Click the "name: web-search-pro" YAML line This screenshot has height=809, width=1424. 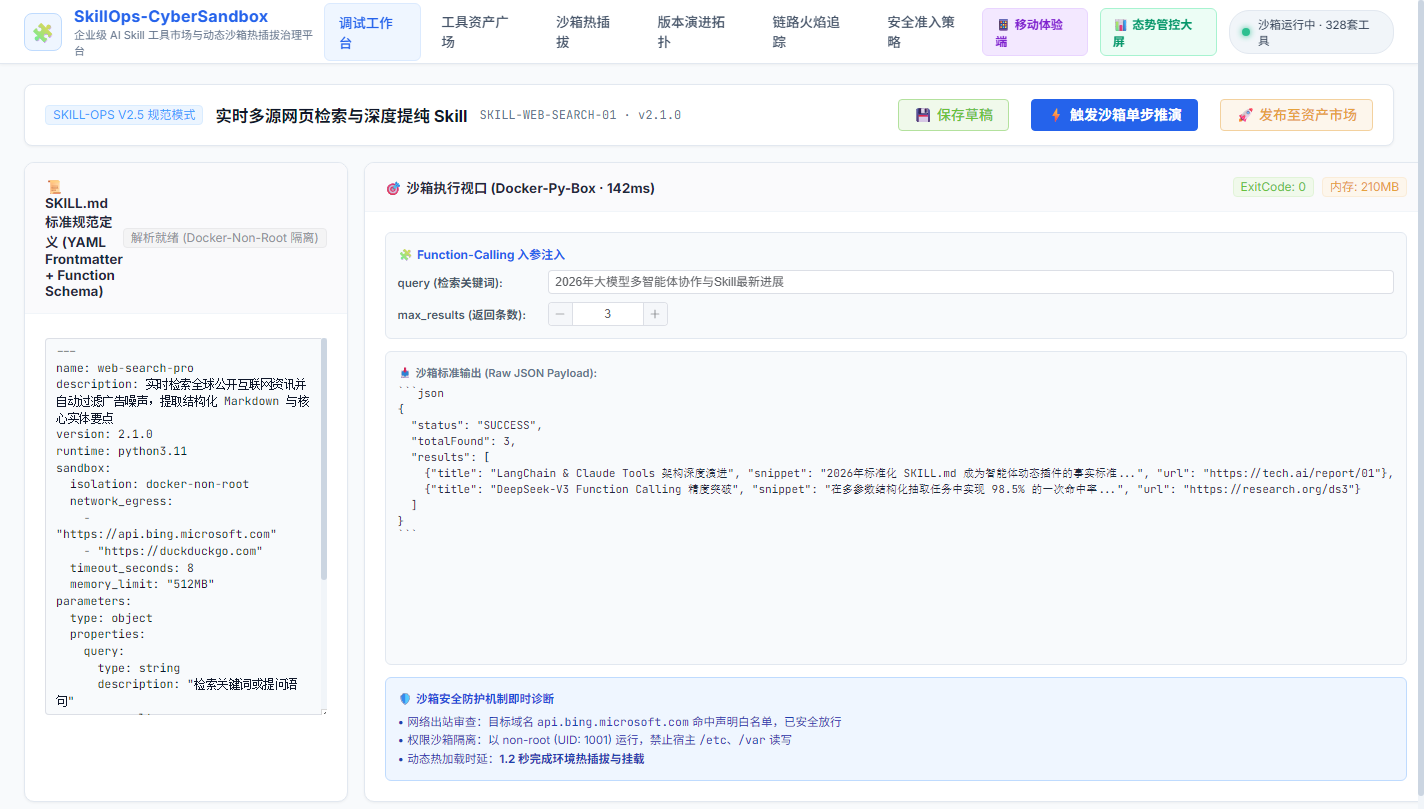pos(125,368)
